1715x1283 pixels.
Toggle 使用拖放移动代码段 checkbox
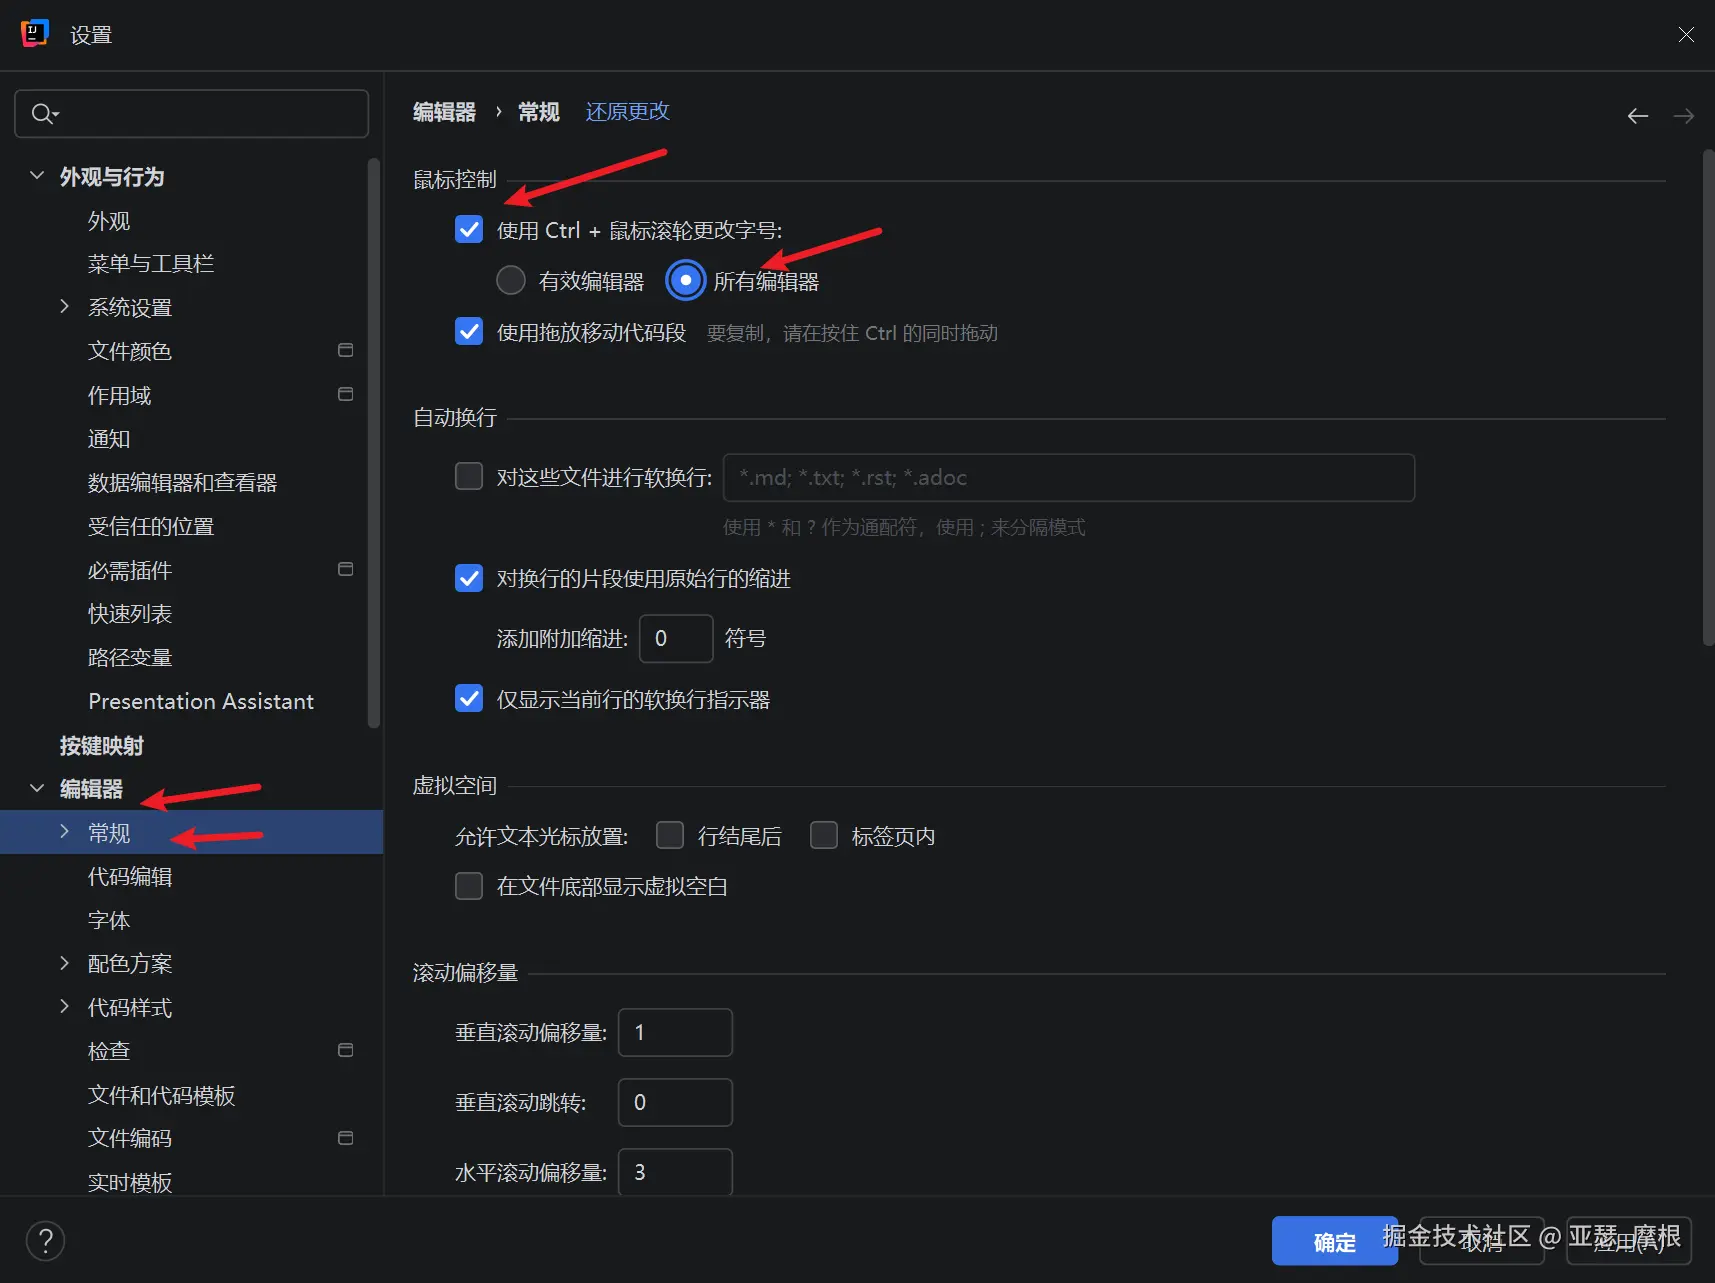(x=469, y=331)
